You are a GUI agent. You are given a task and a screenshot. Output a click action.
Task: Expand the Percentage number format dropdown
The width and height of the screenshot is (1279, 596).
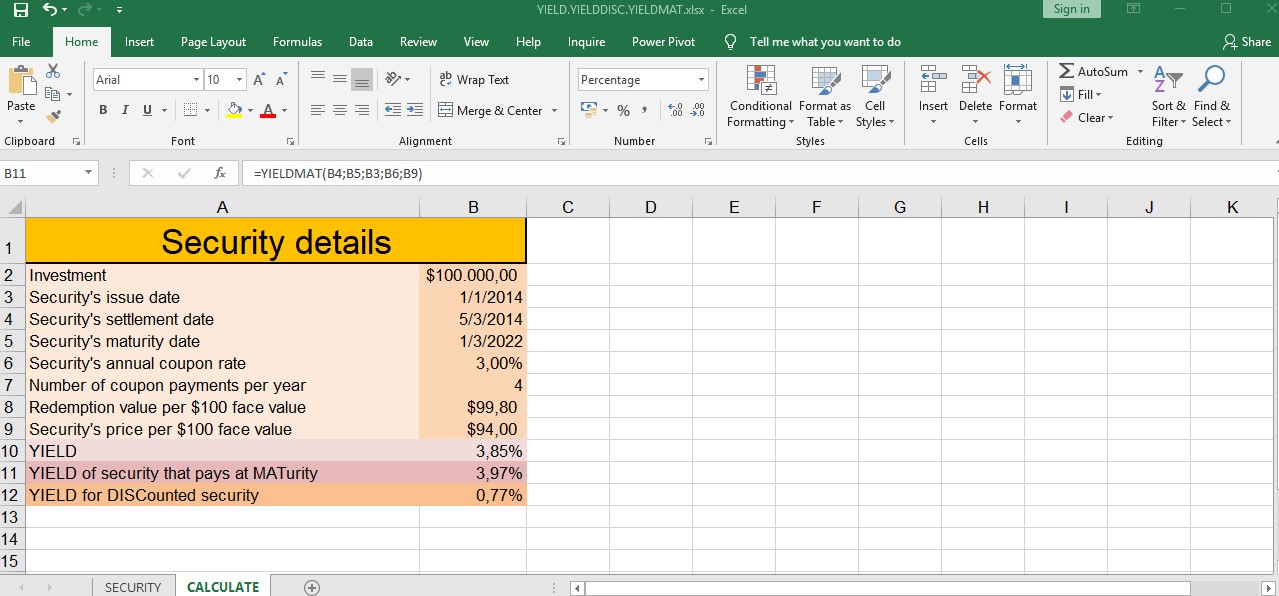[x=701, y=80]
